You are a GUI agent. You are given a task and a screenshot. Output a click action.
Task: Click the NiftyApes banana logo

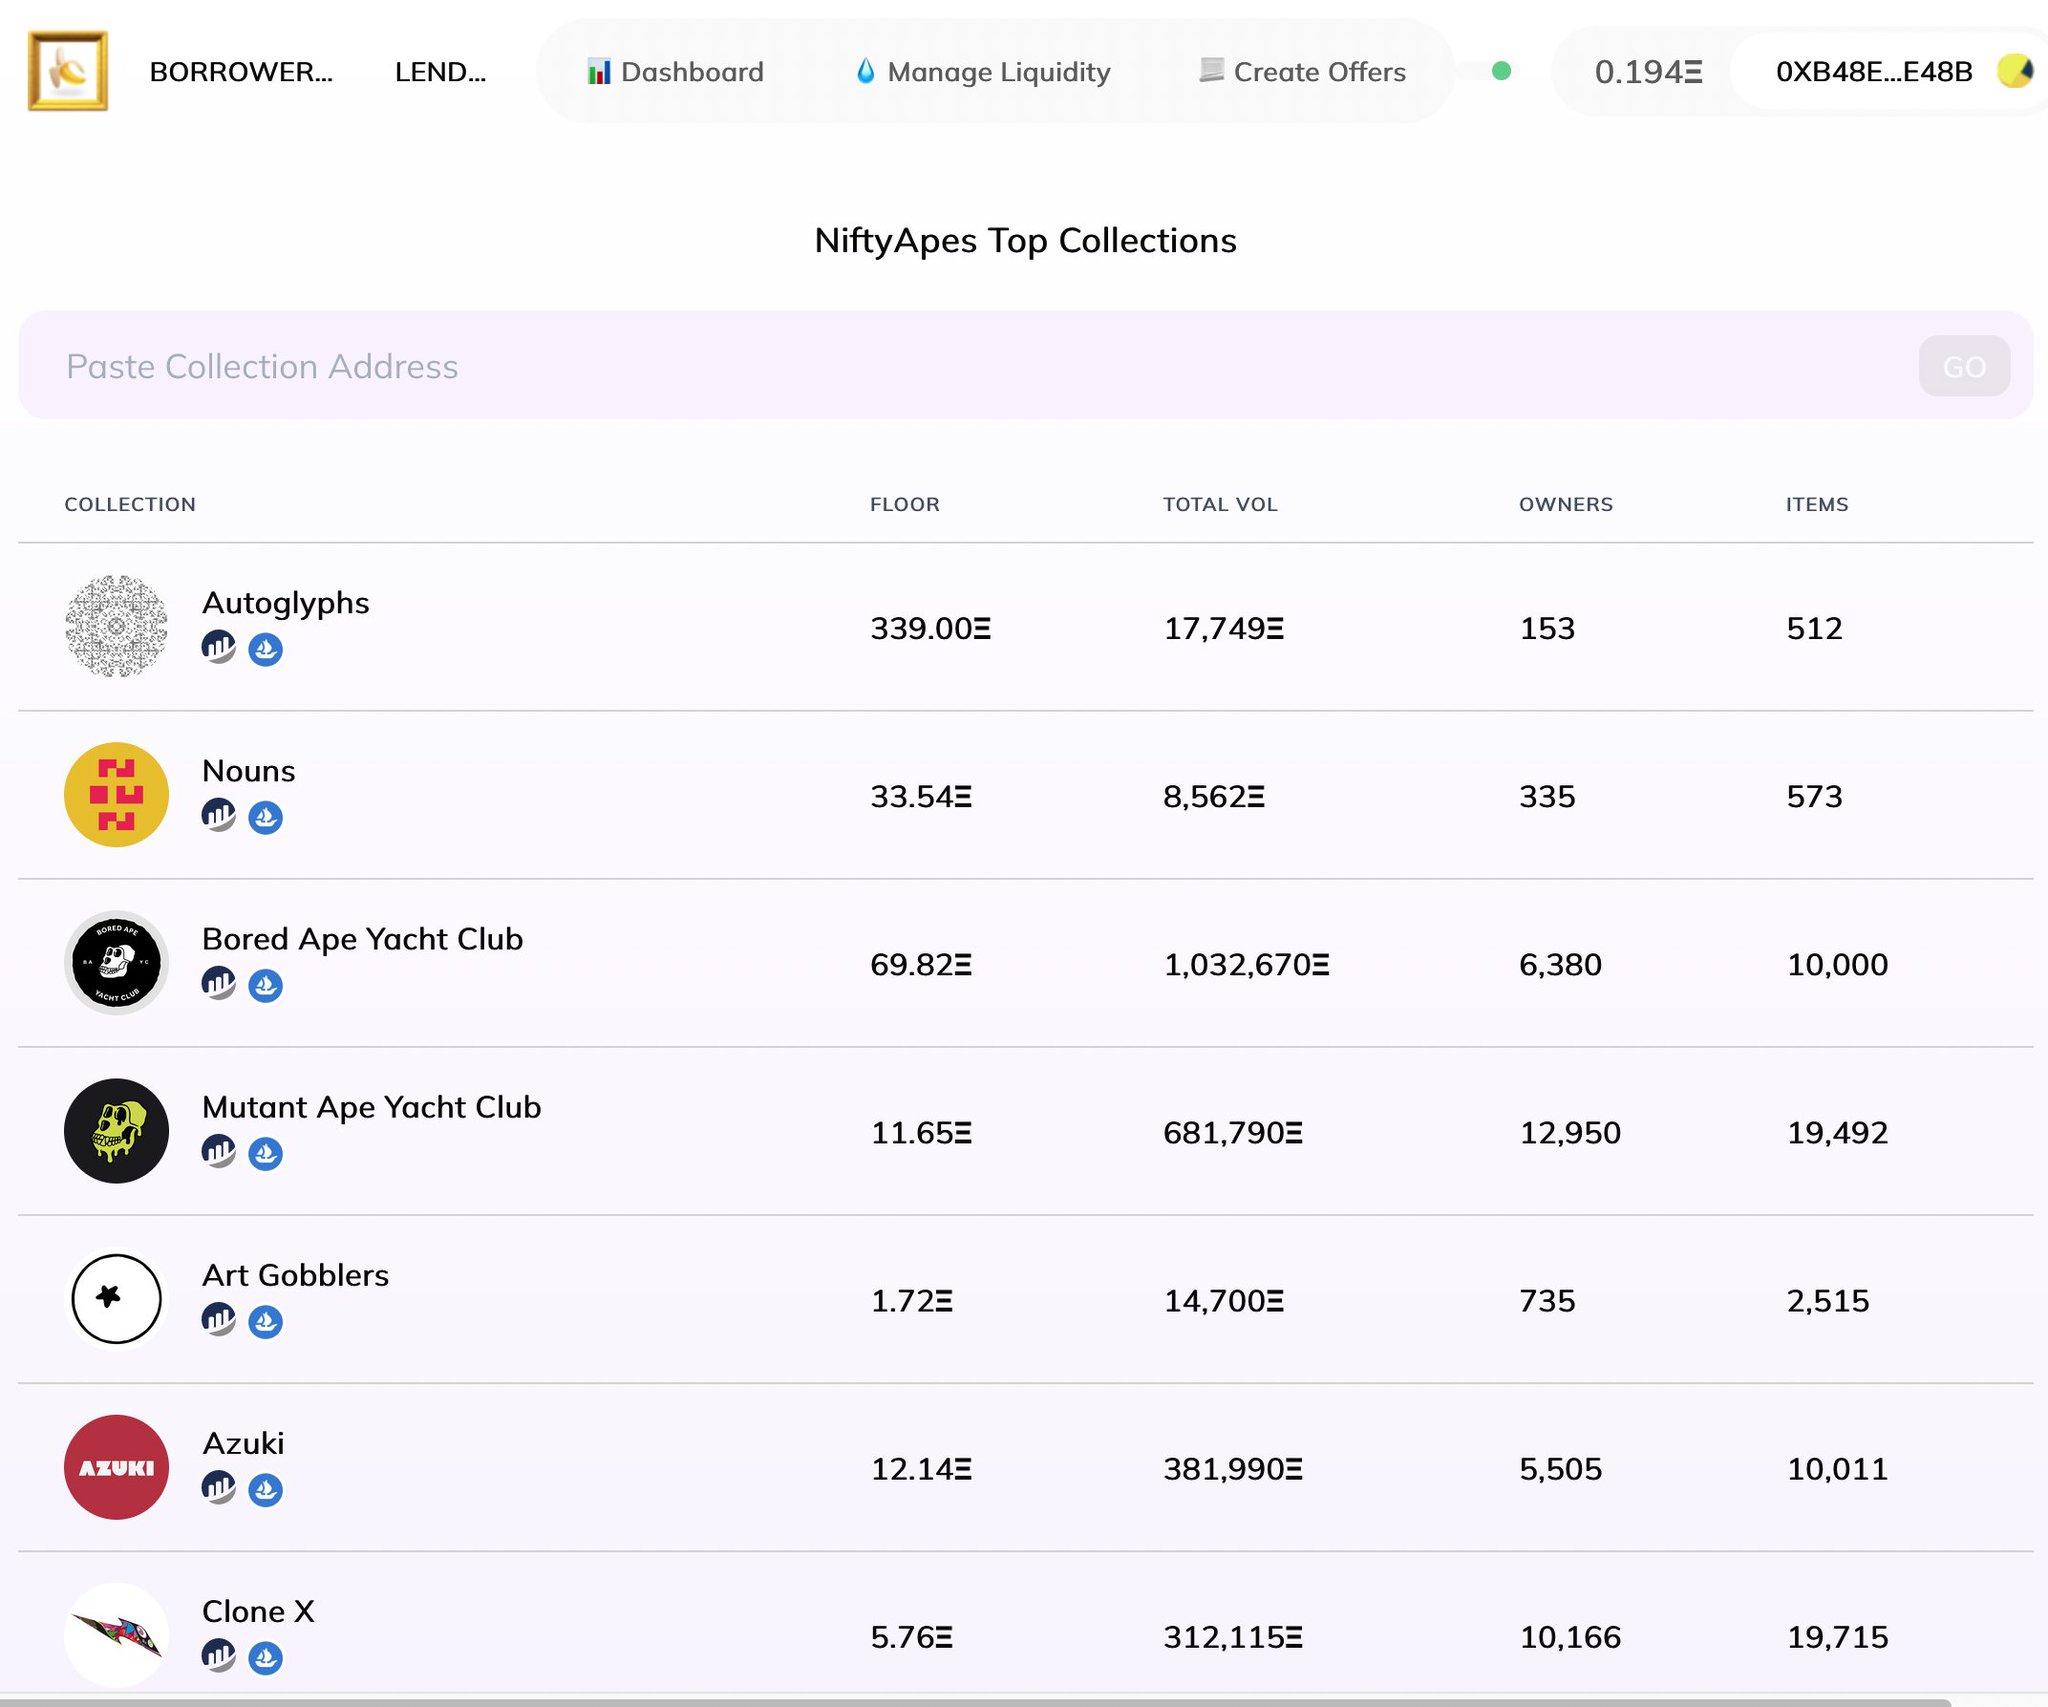pos(68,71)
